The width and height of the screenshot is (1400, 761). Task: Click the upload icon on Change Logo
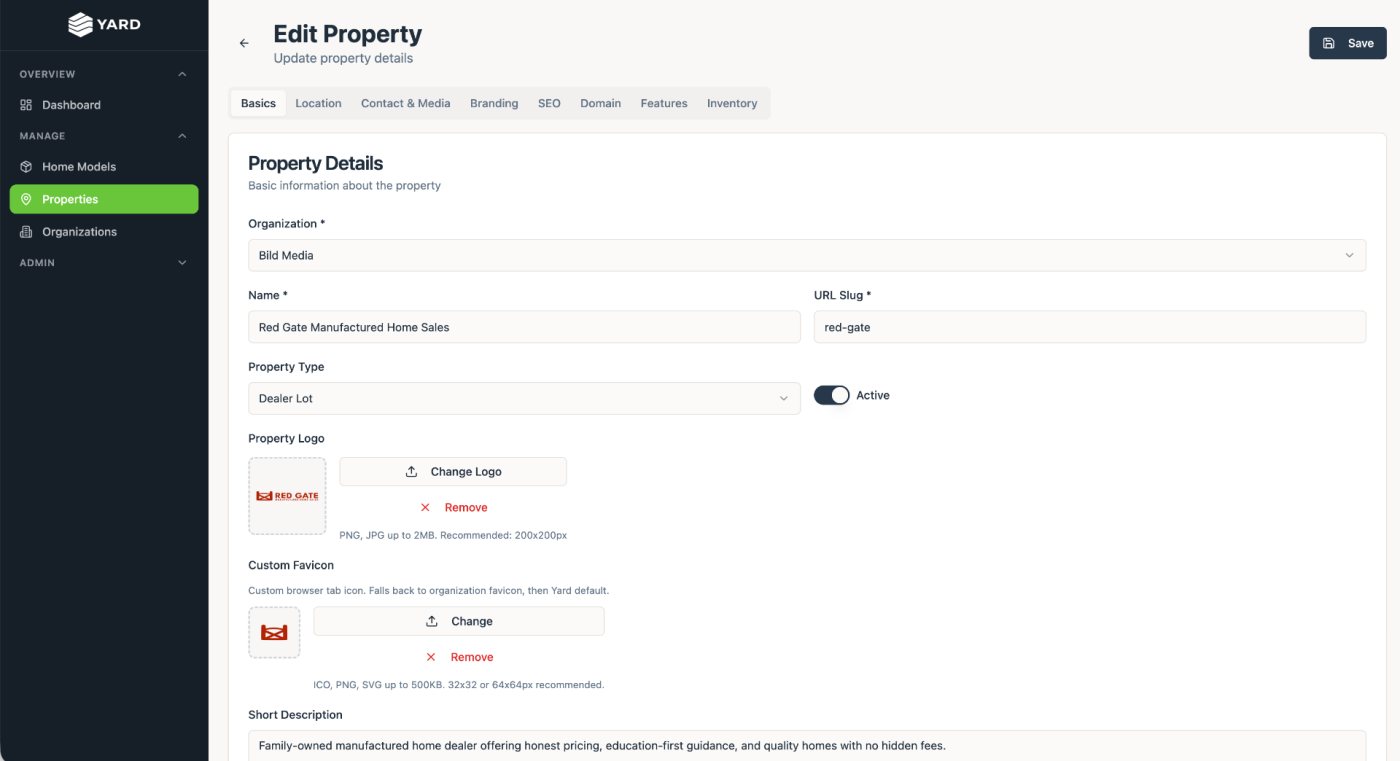(x=411, y=472)
